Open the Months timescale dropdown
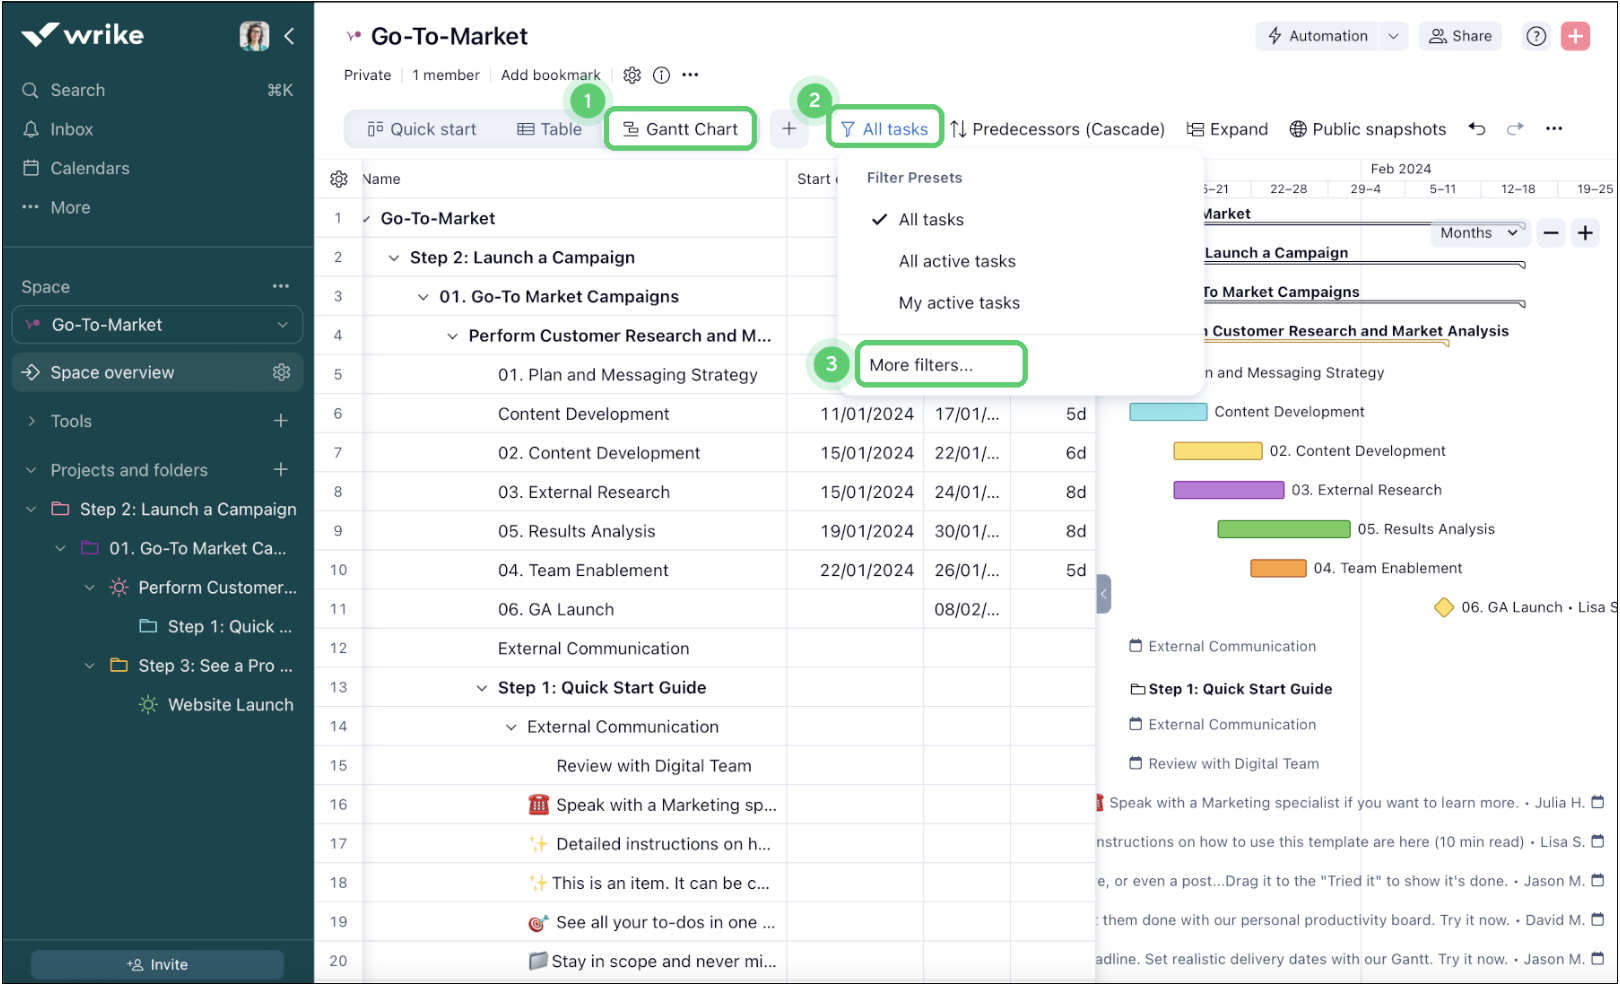Screen dimensions: 1620x986 [x=1479, y=232]
